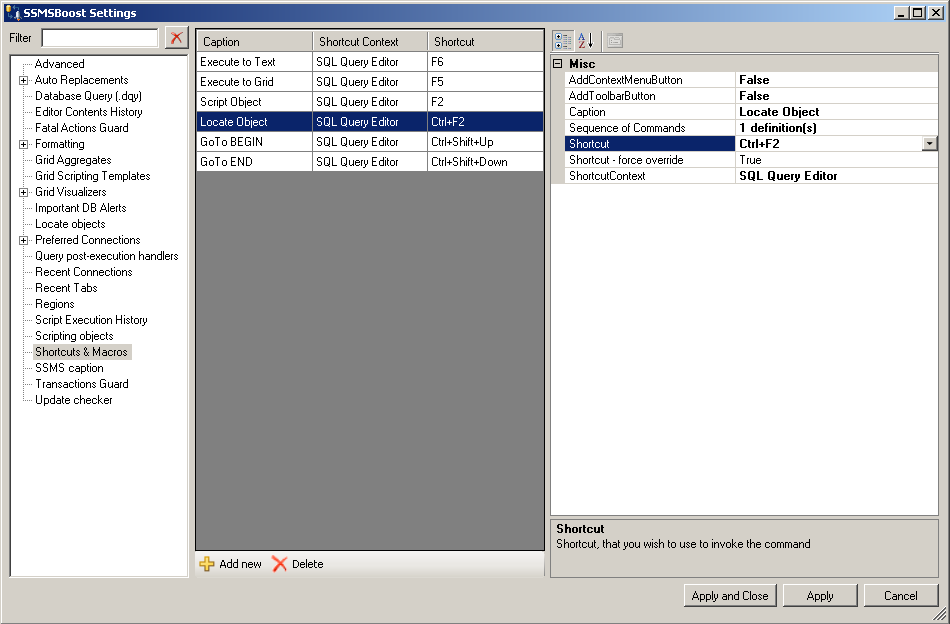
Task: Select the GoTo BEGIN row
Action: point(370,142)
